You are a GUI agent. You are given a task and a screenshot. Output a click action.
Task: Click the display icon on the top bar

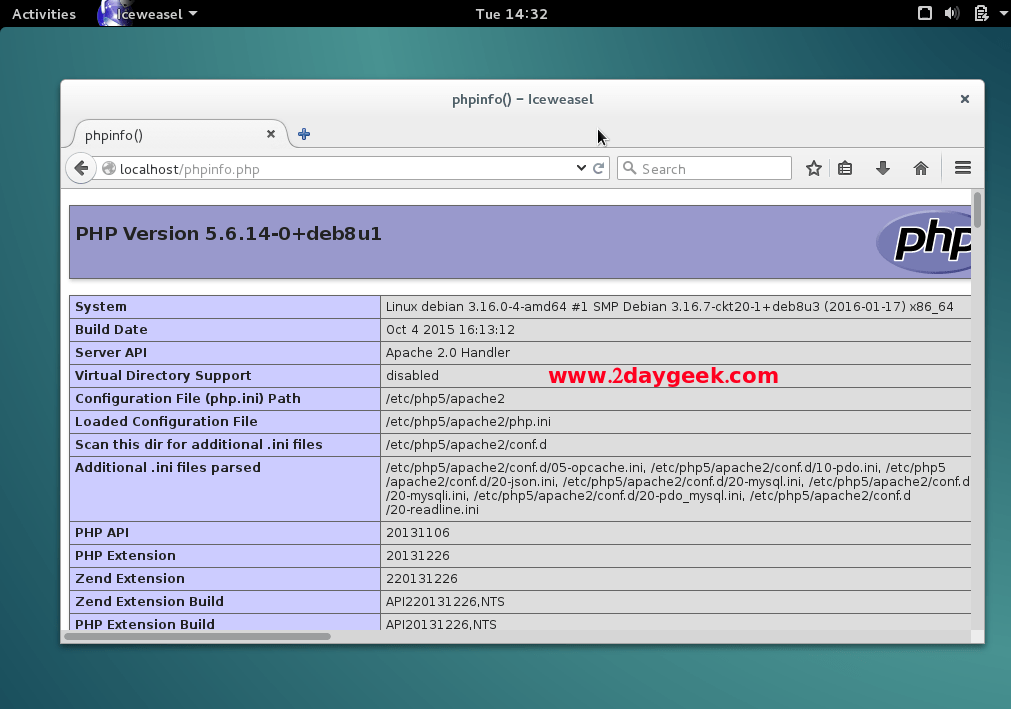(924, 13)
